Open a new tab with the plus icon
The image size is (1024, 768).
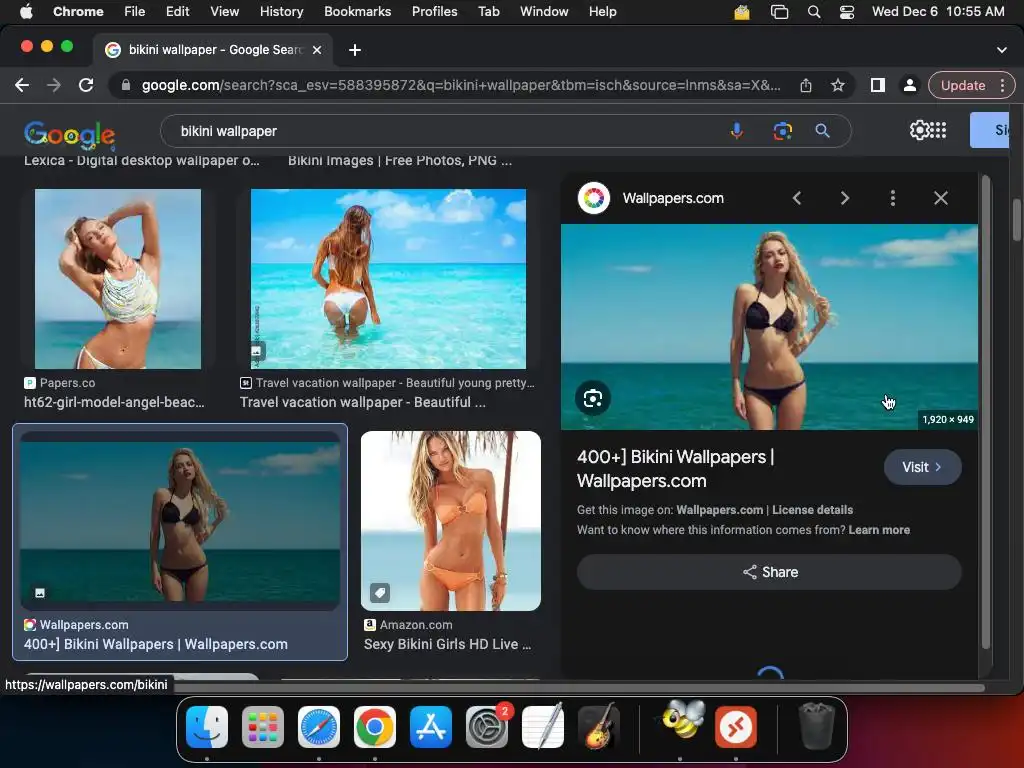pyautogui.click(x=355, y=50)
